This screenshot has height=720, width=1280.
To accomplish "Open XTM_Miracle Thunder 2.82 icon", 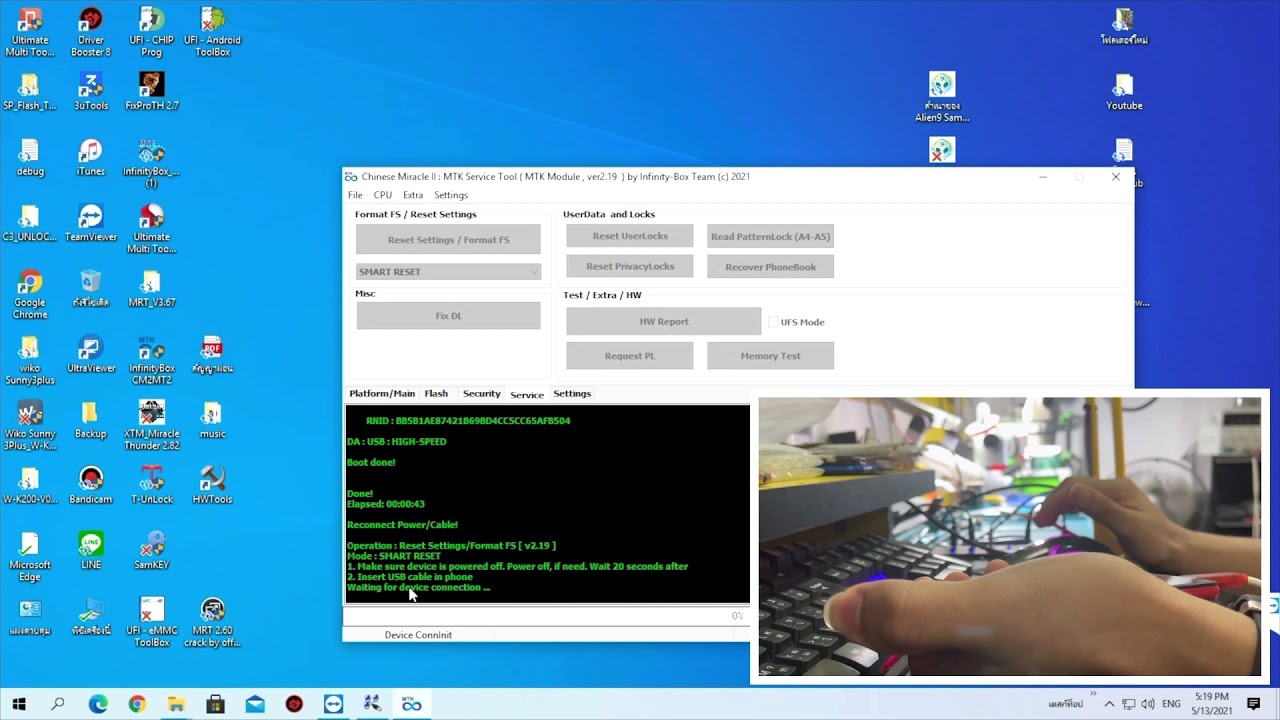I will coord(152,425).
